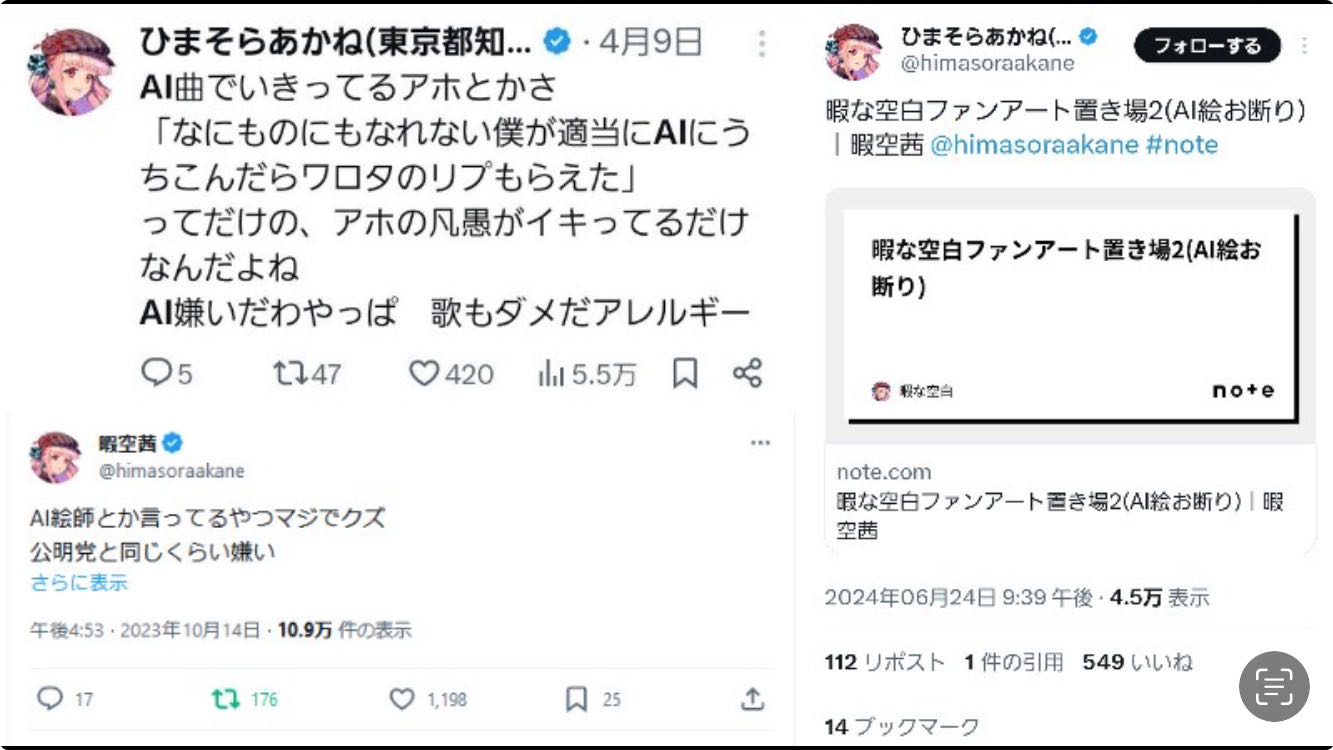The image size is (1333, 750).
Task: Toggle green retweet on AI絵師 tweet
Action: [x=227, y=699]
